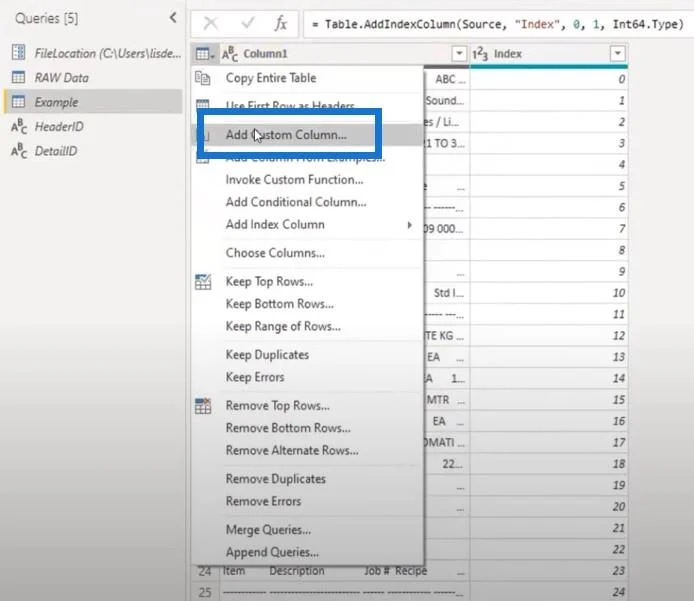Click the FileLocation parameter icon
This screenshot has width=694, height=601.
(x=19, y=52)
